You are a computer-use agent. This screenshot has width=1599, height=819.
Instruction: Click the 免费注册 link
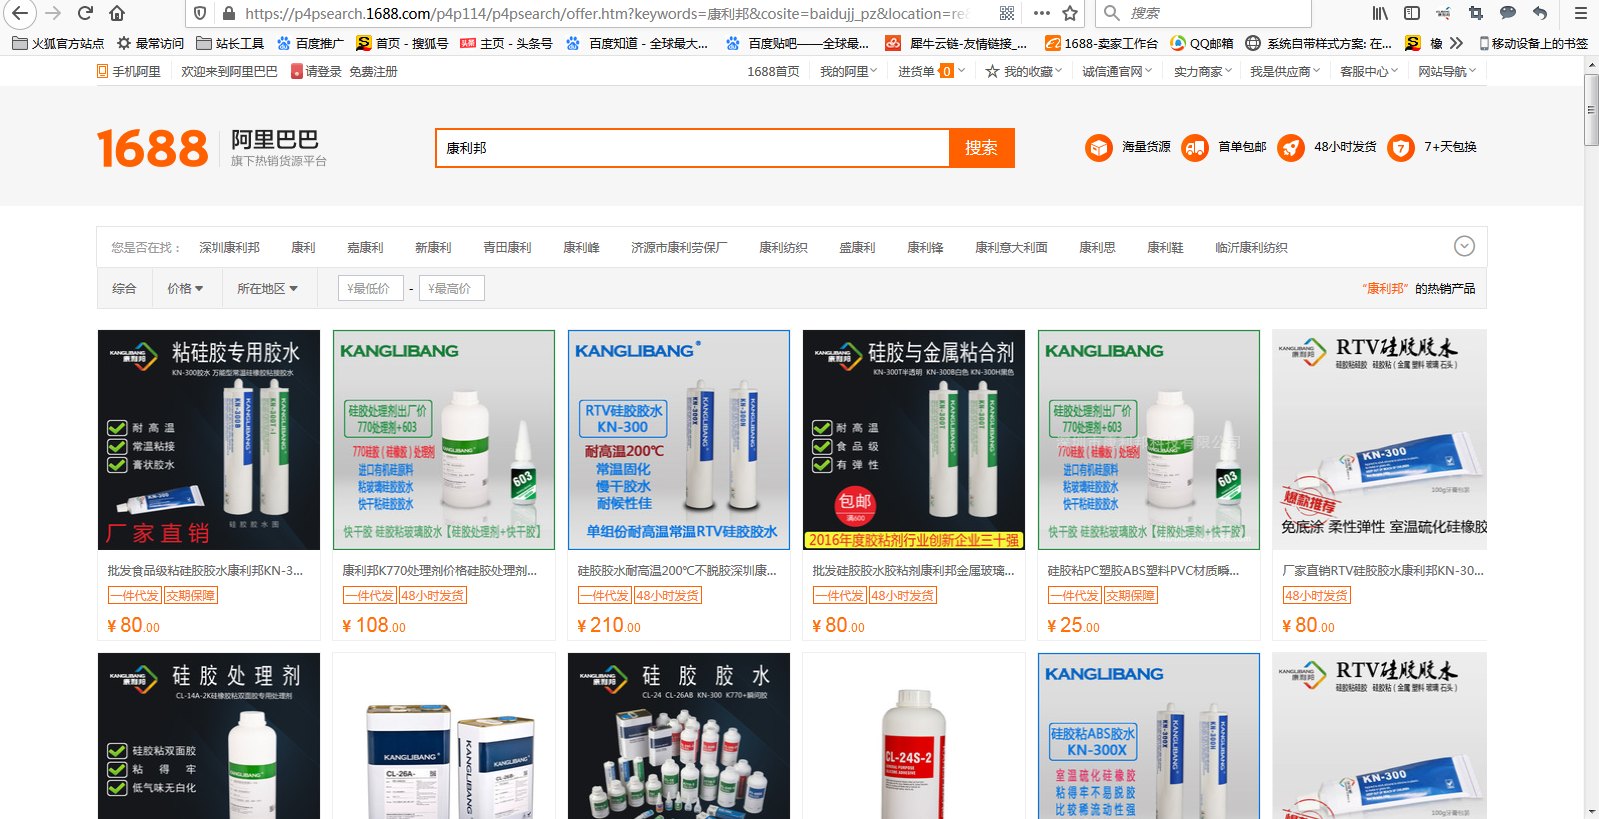pyautogui.click(x=373, y=72)
